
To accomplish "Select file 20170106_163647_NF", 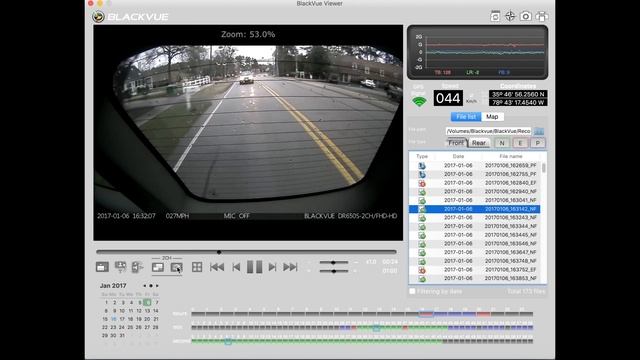I will [475, 252].
